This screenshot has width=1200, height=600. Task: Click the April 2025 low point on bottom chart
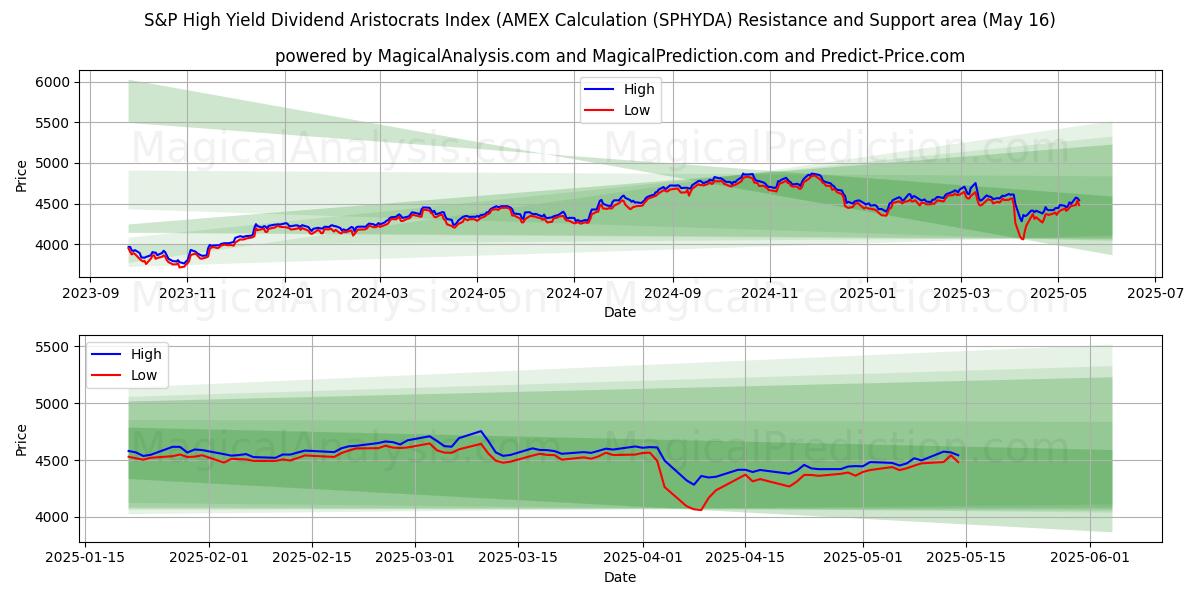pos(700,510)
